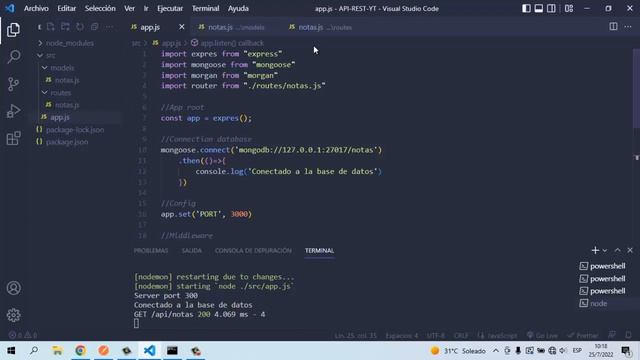Maximize the terminal panel size
Viewport: 640px width, 360px height.
(x=618, y=250)
